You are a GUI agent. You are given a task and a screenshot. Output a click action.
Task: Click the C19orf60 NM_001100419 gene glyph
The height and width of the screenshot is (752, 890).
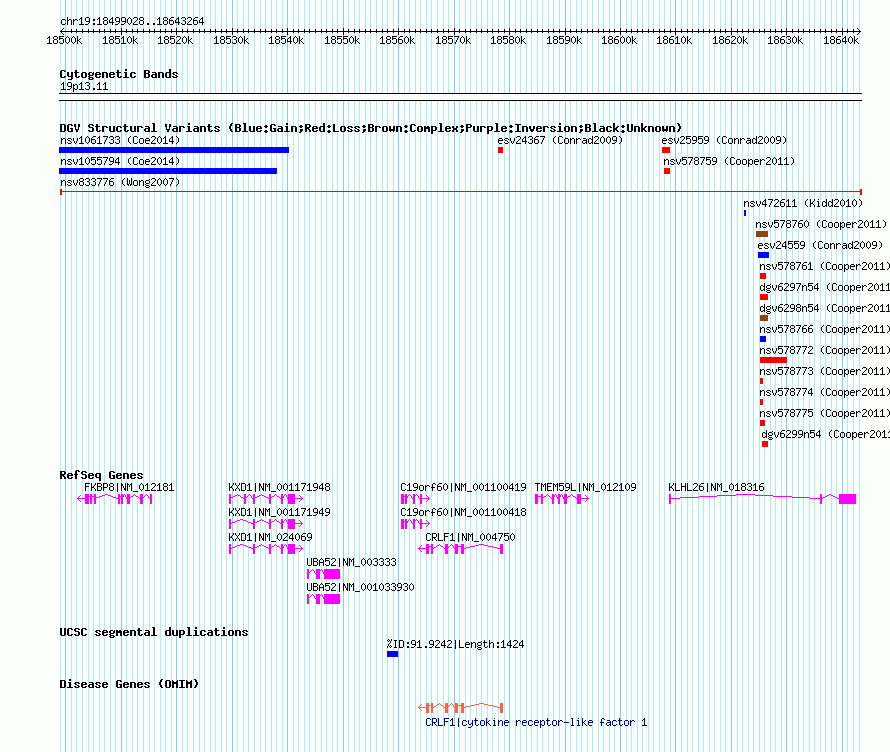click(x=415, y=499)
